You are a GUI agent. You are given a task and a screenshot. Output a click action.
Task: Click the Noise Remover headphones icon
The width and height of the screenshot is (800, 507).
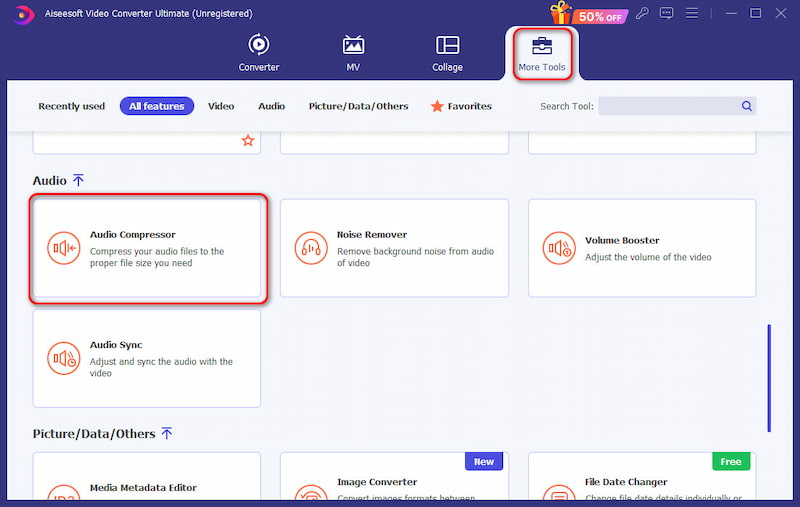tap(311, 248)
